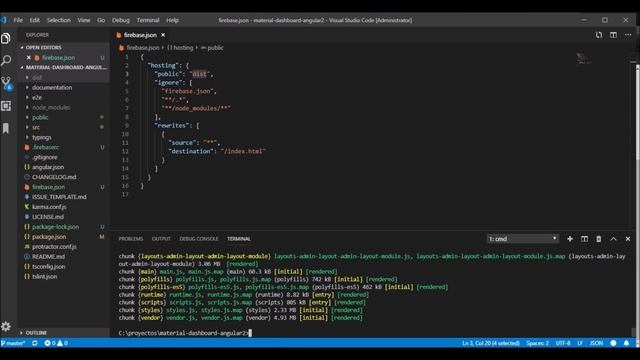
Task: Open the Terminal menu
Action: 148,20
